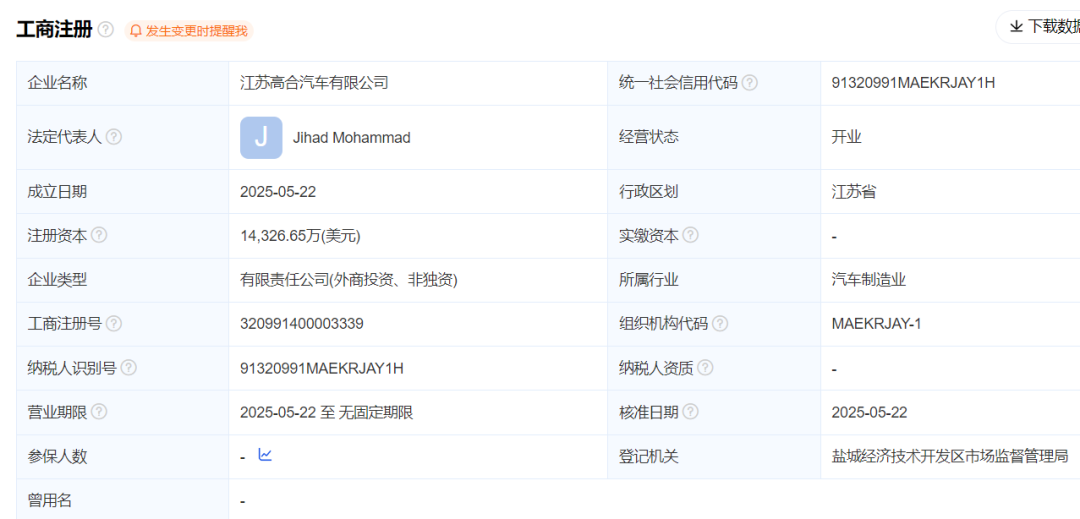Click the 下载数据 download button
This screenshot has height=519, width=1080.
[1040, 27]
